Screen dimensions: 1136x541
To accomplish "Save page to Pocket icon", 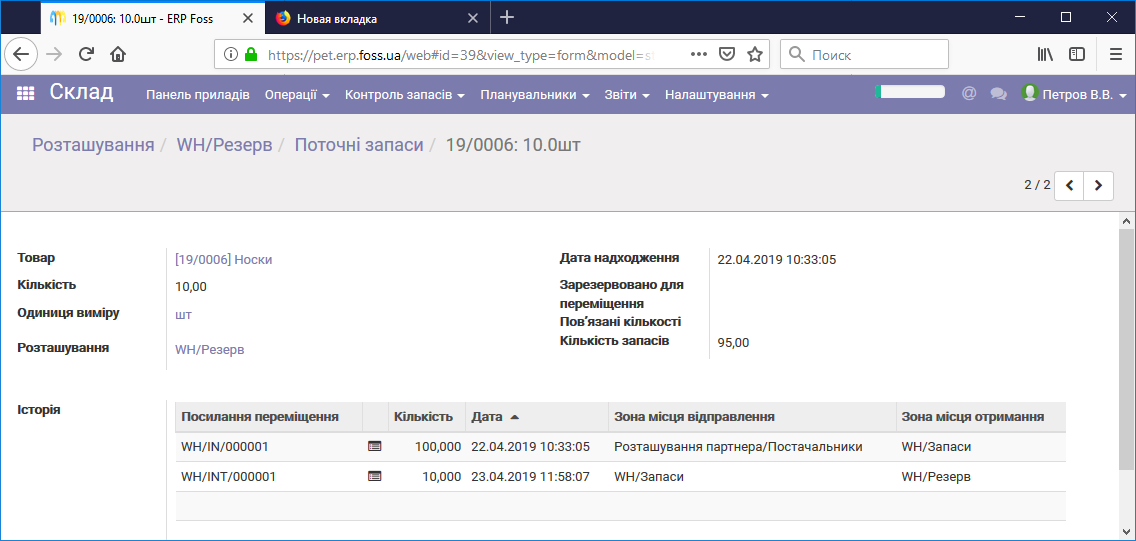I will 727,54.
